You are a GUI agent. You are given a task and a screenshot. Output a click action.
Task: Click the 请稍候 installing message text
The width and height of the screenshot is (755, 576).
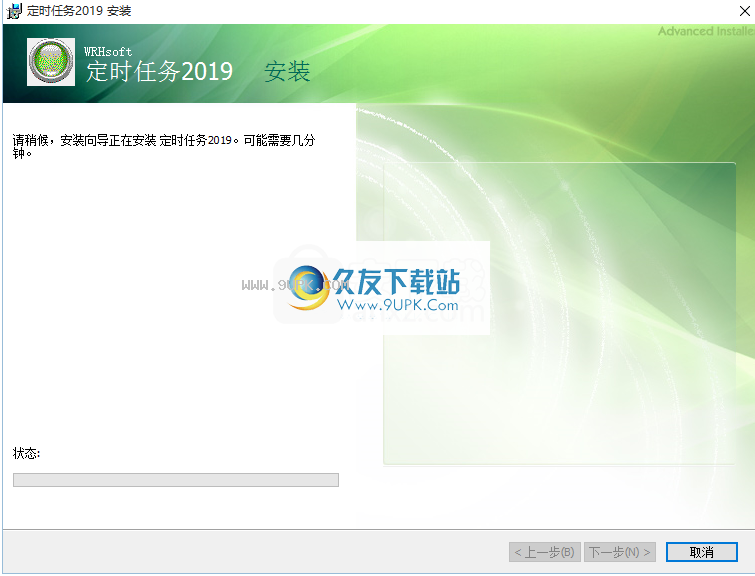coord(164,146)
